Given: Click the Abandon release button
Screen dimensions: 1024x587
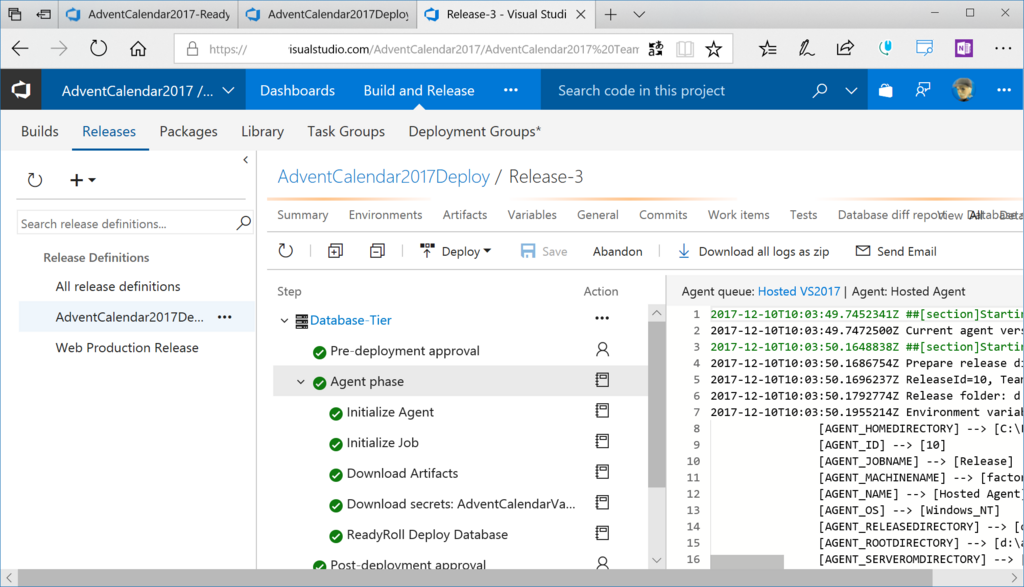Looking at the screenshot, I should [618, 251].
